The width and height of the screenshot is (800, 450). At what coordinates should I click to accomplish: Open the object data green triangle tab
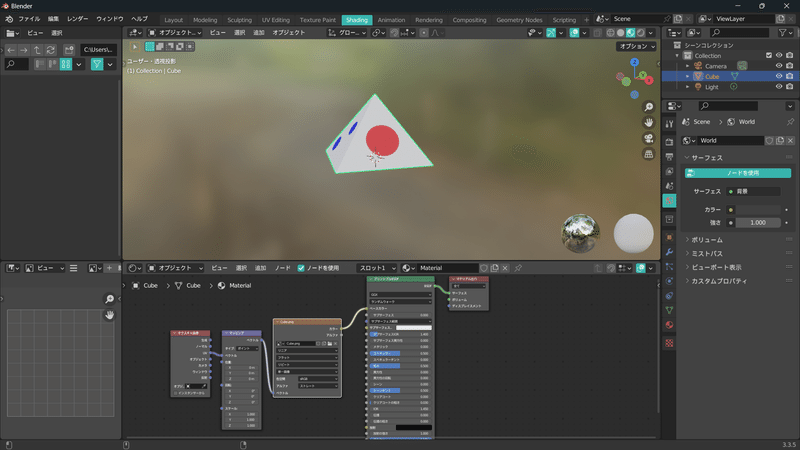(x=669, y=310)
